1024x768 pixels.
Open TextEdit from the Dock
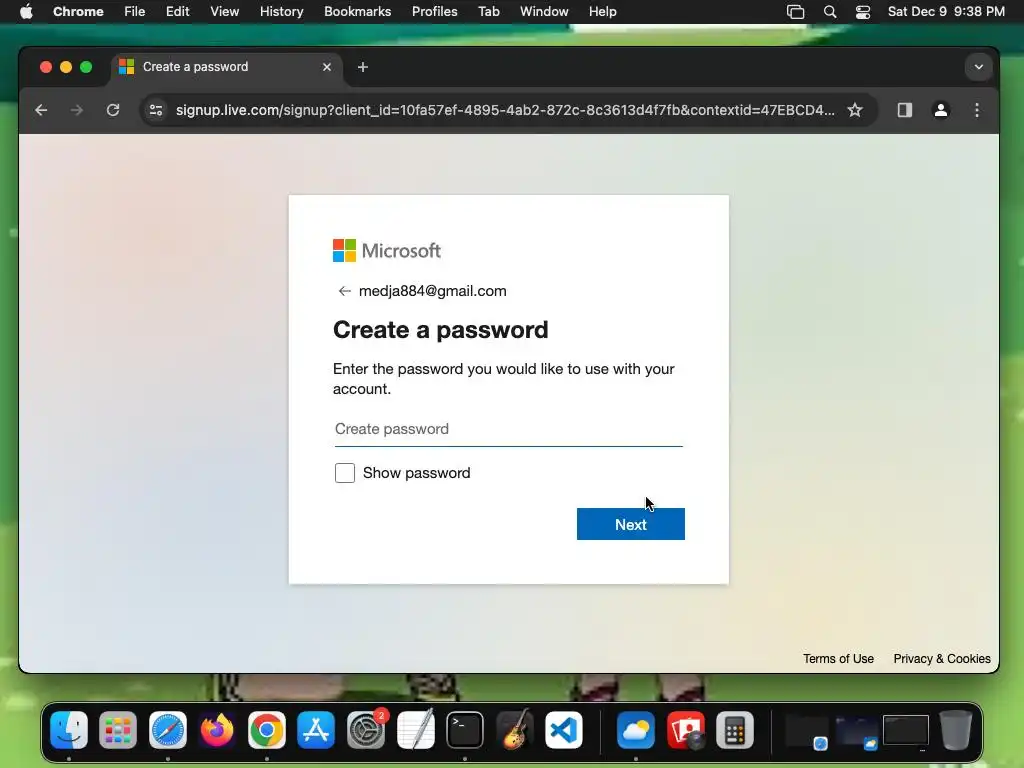click(x=415, y=730)
